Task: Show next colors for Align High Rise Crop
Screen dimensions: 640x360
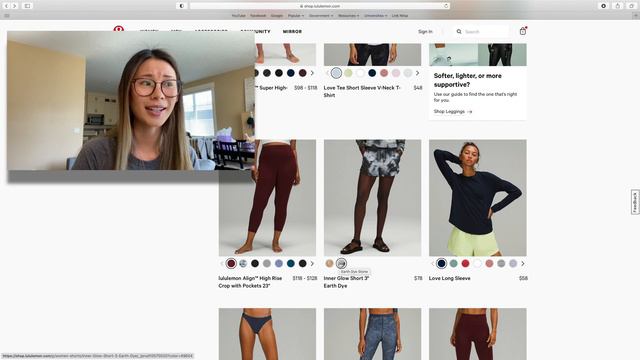Action: [312, 264]
